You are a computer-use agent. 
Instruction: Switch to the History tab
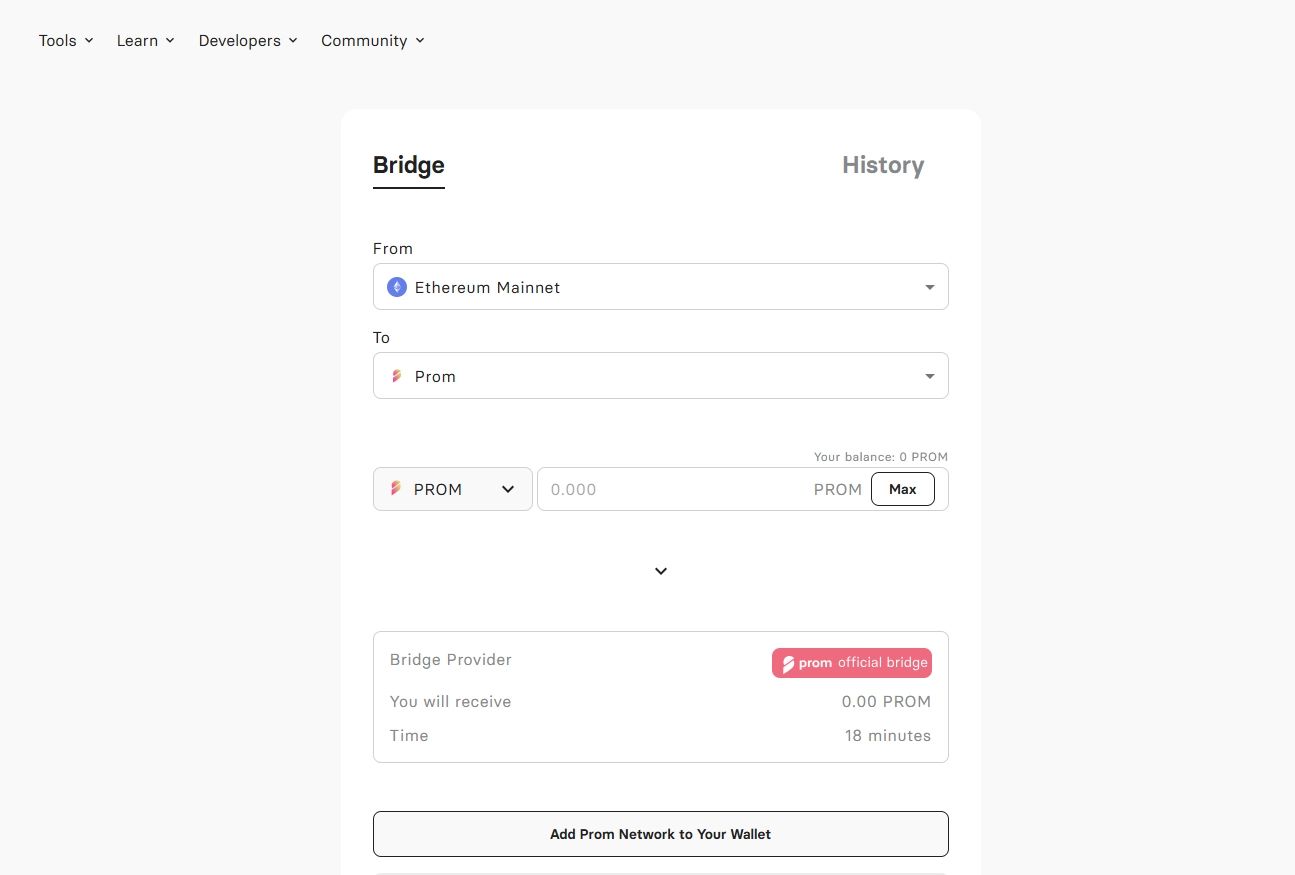(x=883, y=166)
